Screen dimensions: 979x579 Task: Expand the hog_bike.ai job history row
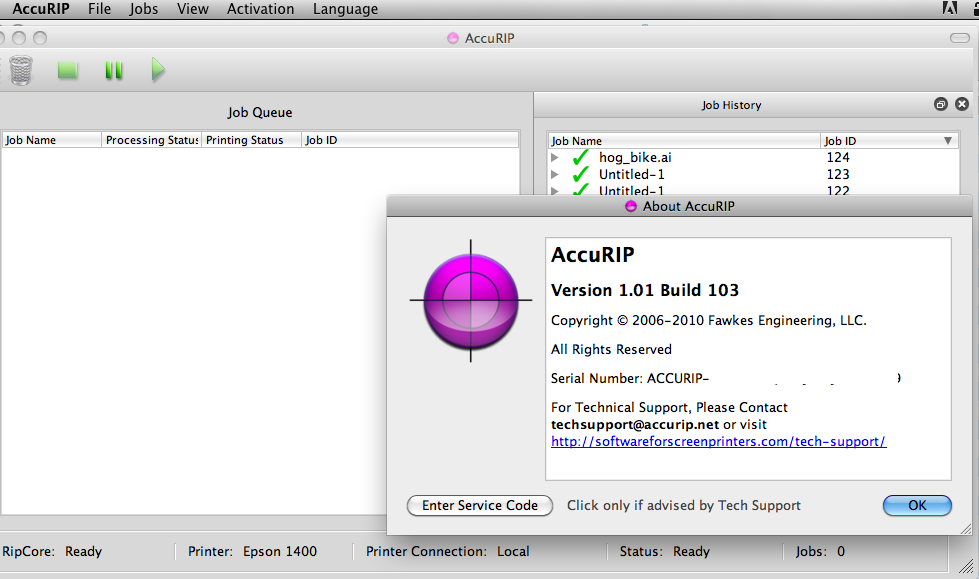pos(554,157)
